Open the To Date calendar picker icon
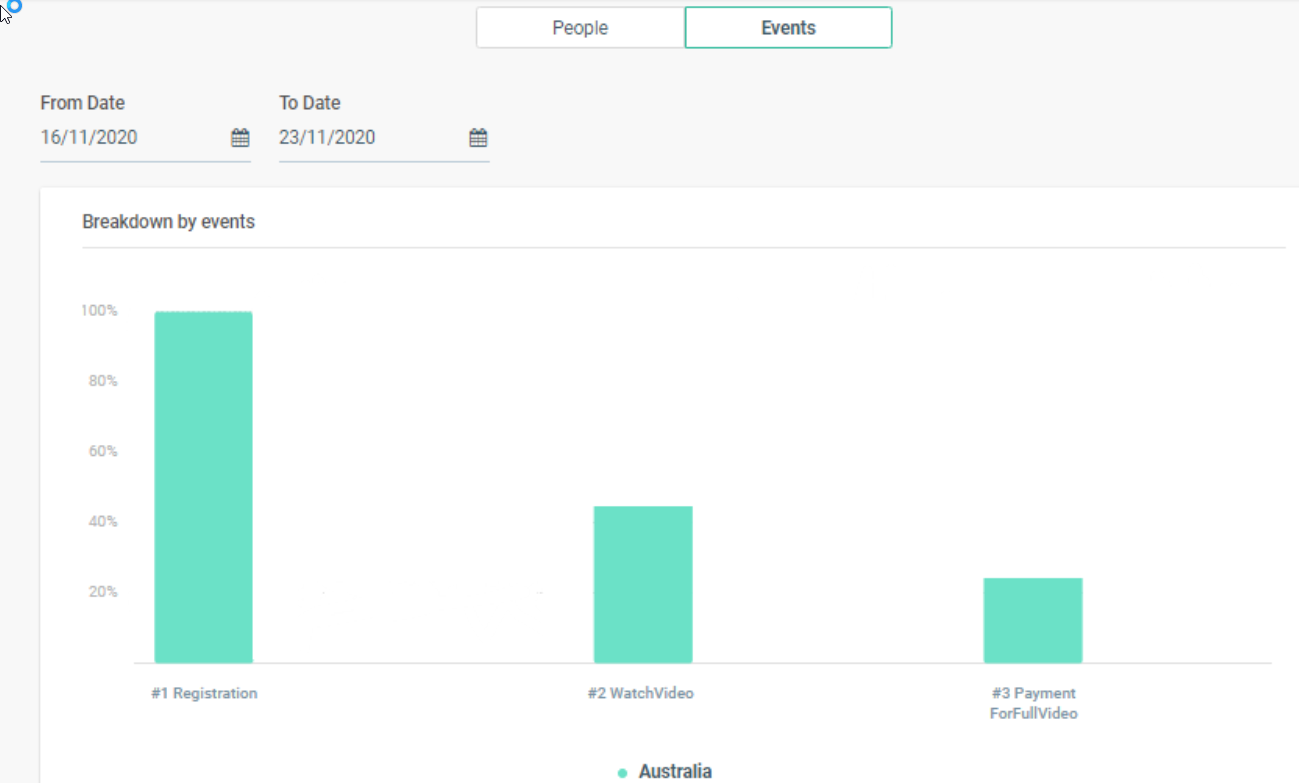 [x=478, y=138]
